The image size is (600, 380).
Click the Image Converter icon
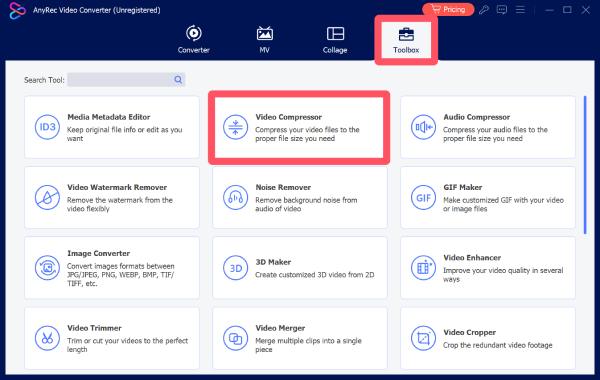pyautogui.click(x=47, y=268)
